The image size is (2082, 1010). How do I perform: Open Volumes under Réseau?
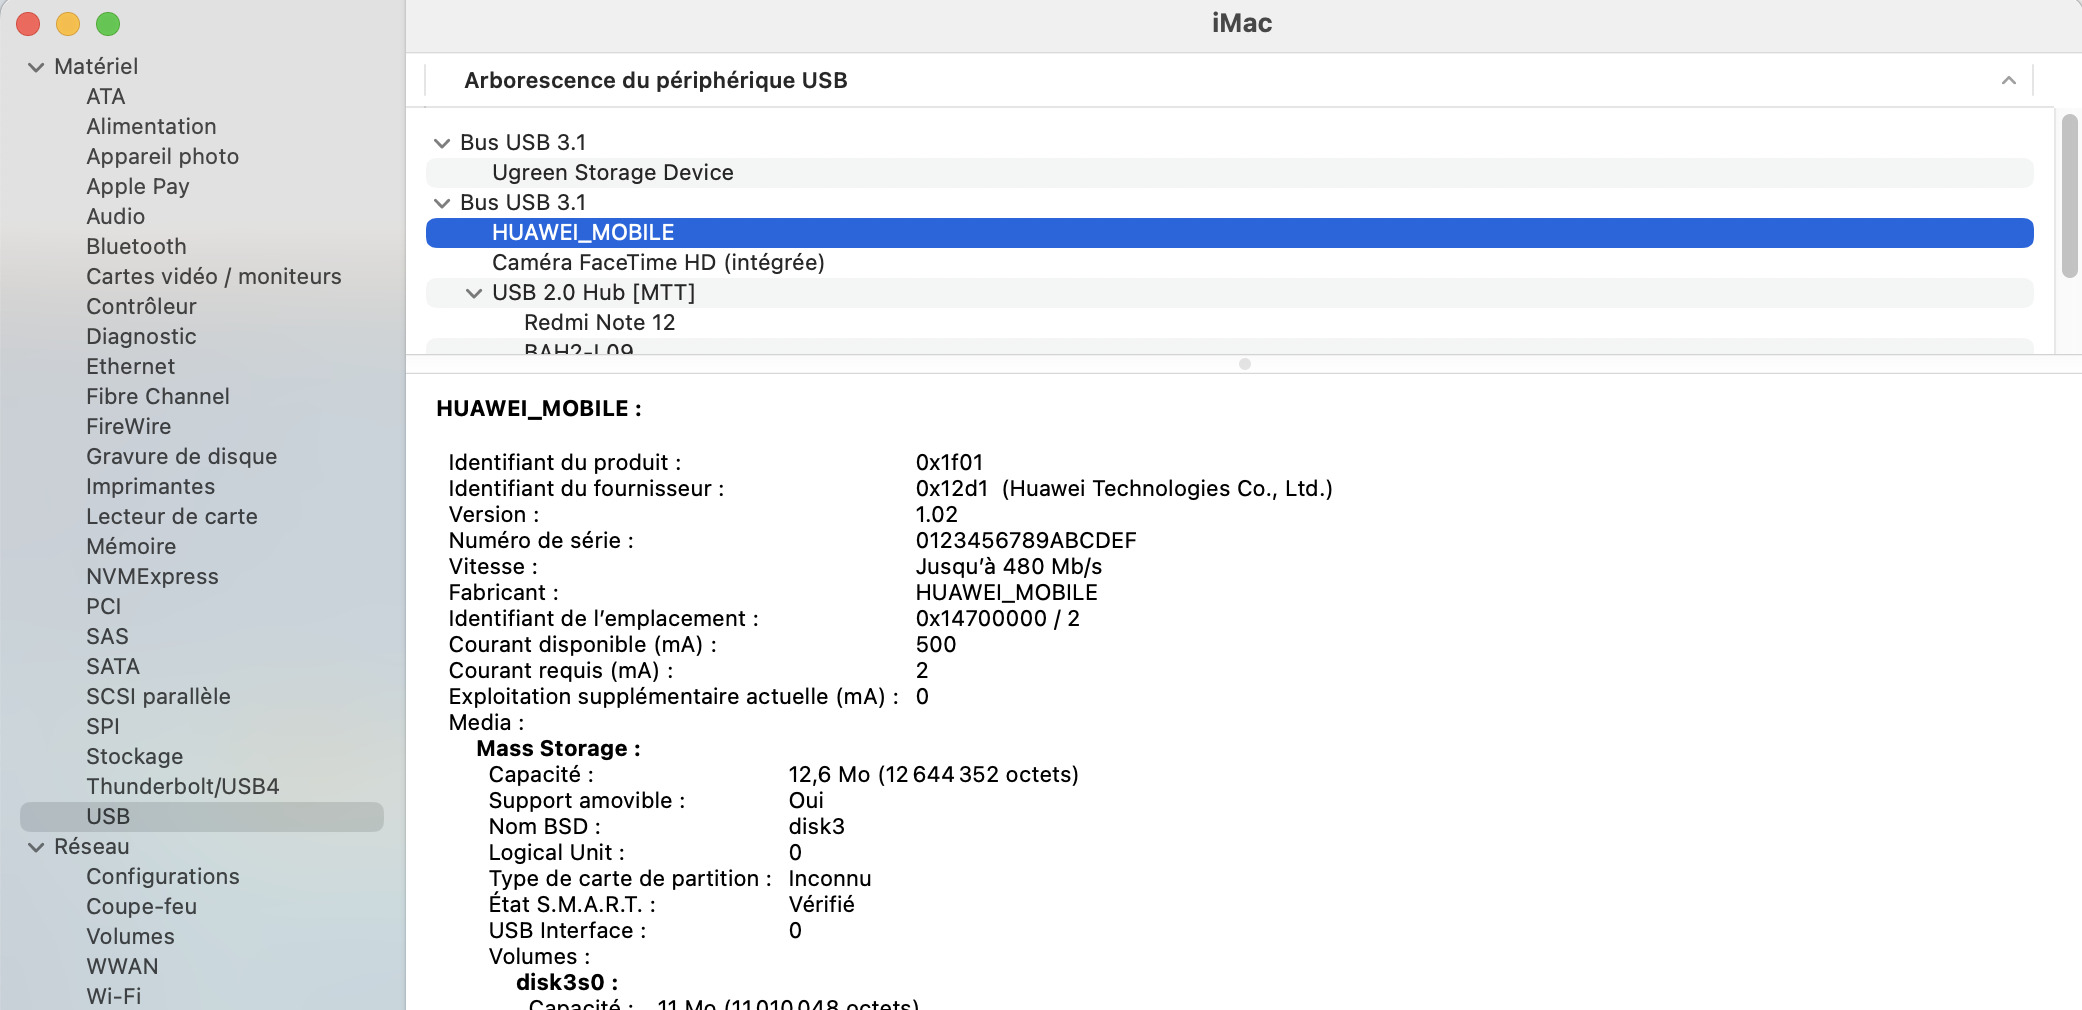pyautogui.click(x=130, y=936)
